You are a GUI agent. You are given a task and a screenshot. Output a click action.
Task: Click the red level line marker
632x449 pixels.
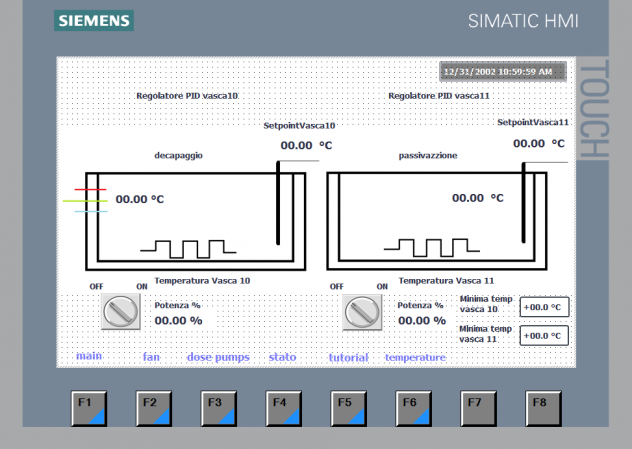(90, 189)
